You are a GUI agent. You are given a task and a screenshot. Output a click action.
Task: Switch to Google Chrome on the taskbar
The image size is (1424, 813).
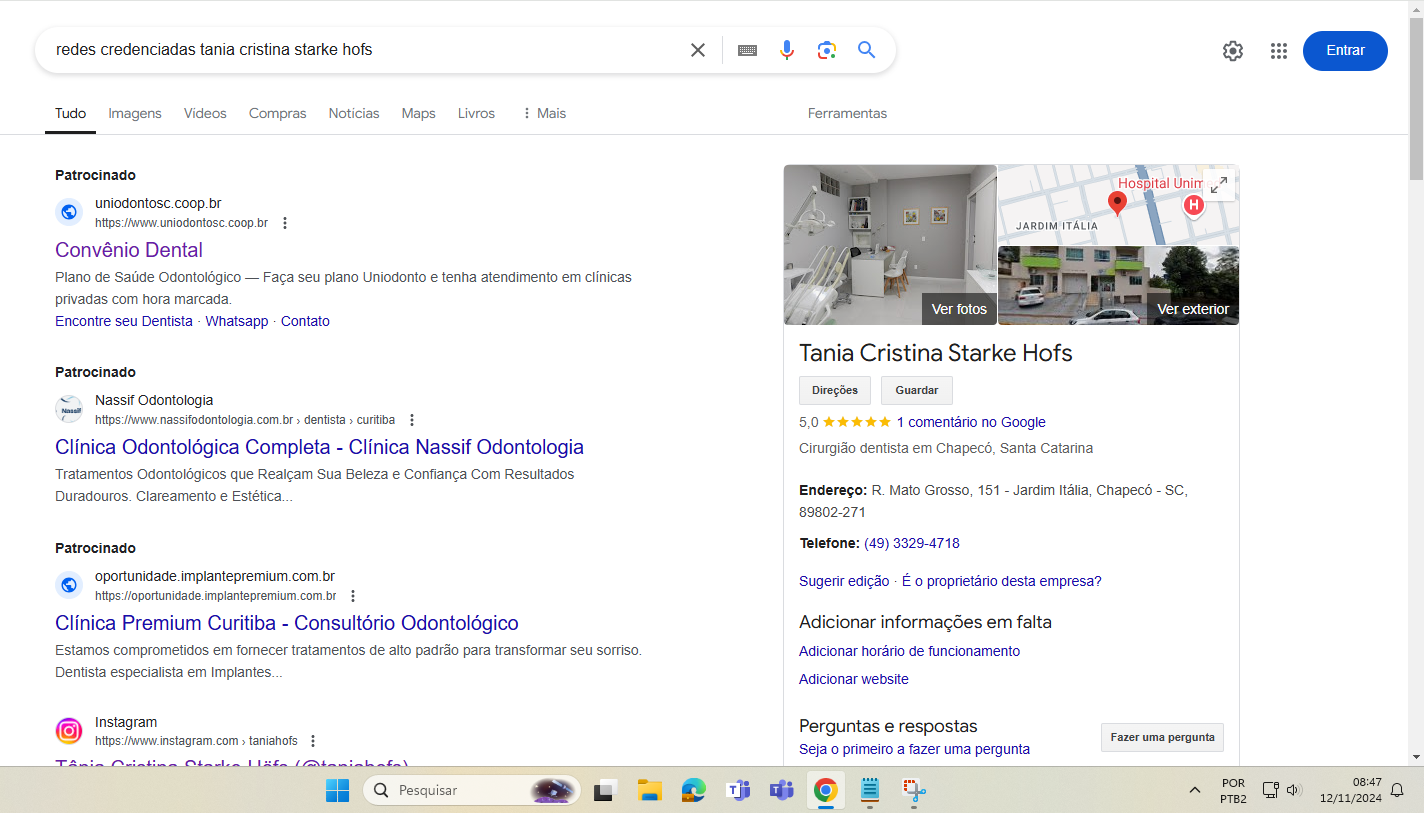pyautogui.click(x=825, y=790)
